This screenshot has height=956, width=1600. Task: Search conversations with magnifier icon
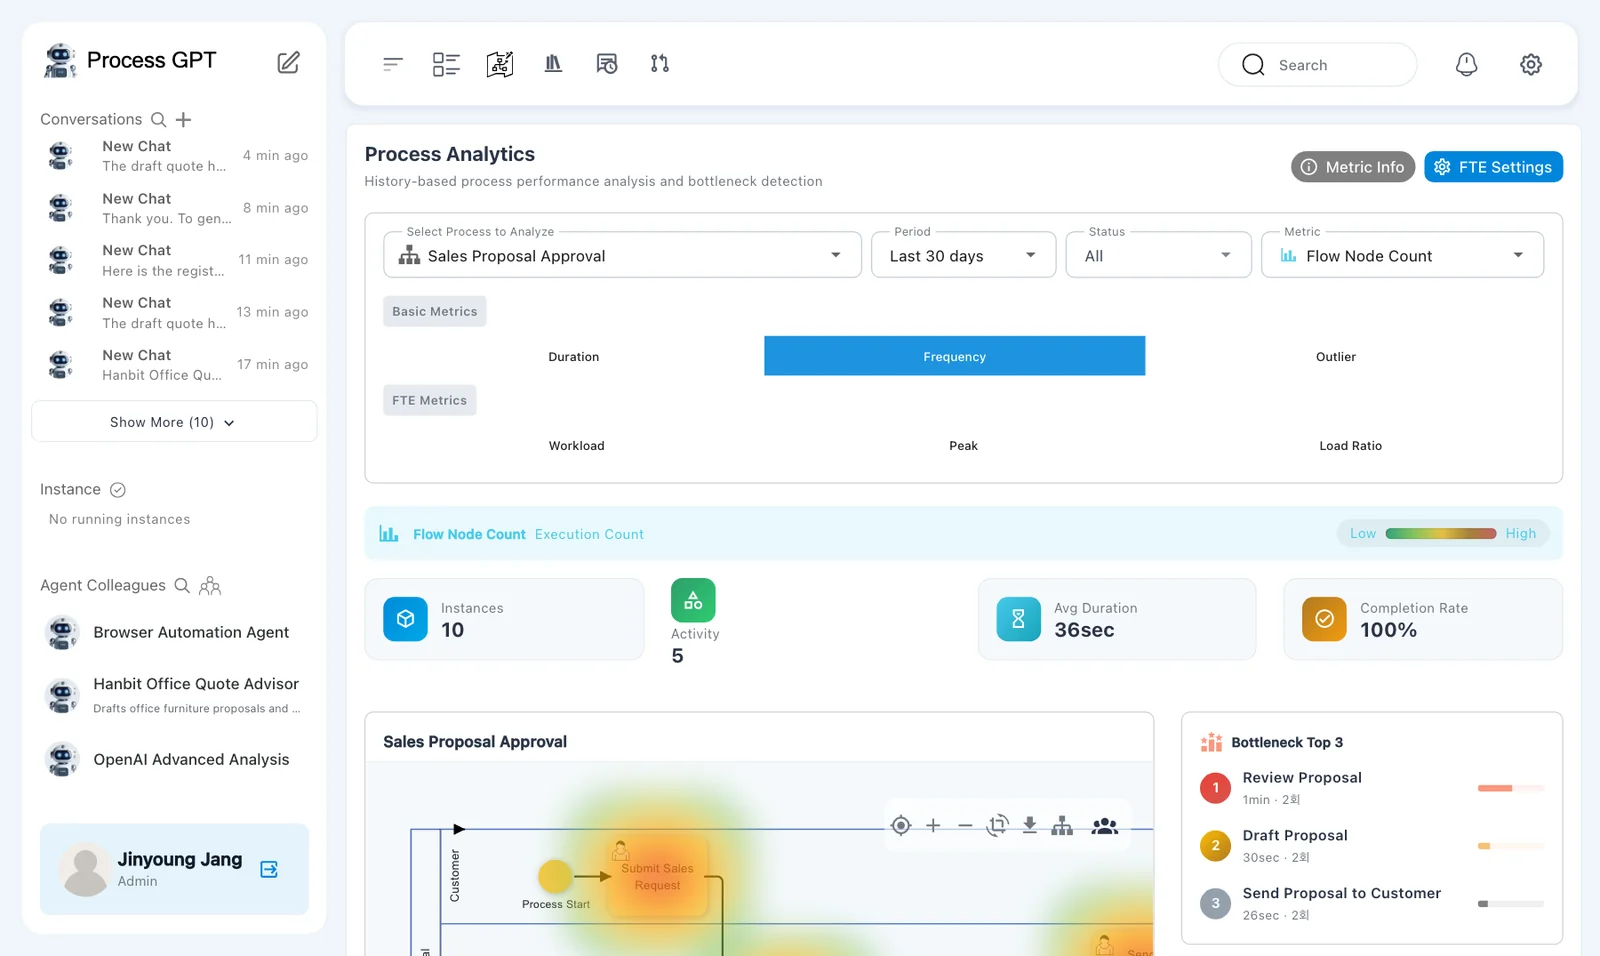click(x=158, y=120)
